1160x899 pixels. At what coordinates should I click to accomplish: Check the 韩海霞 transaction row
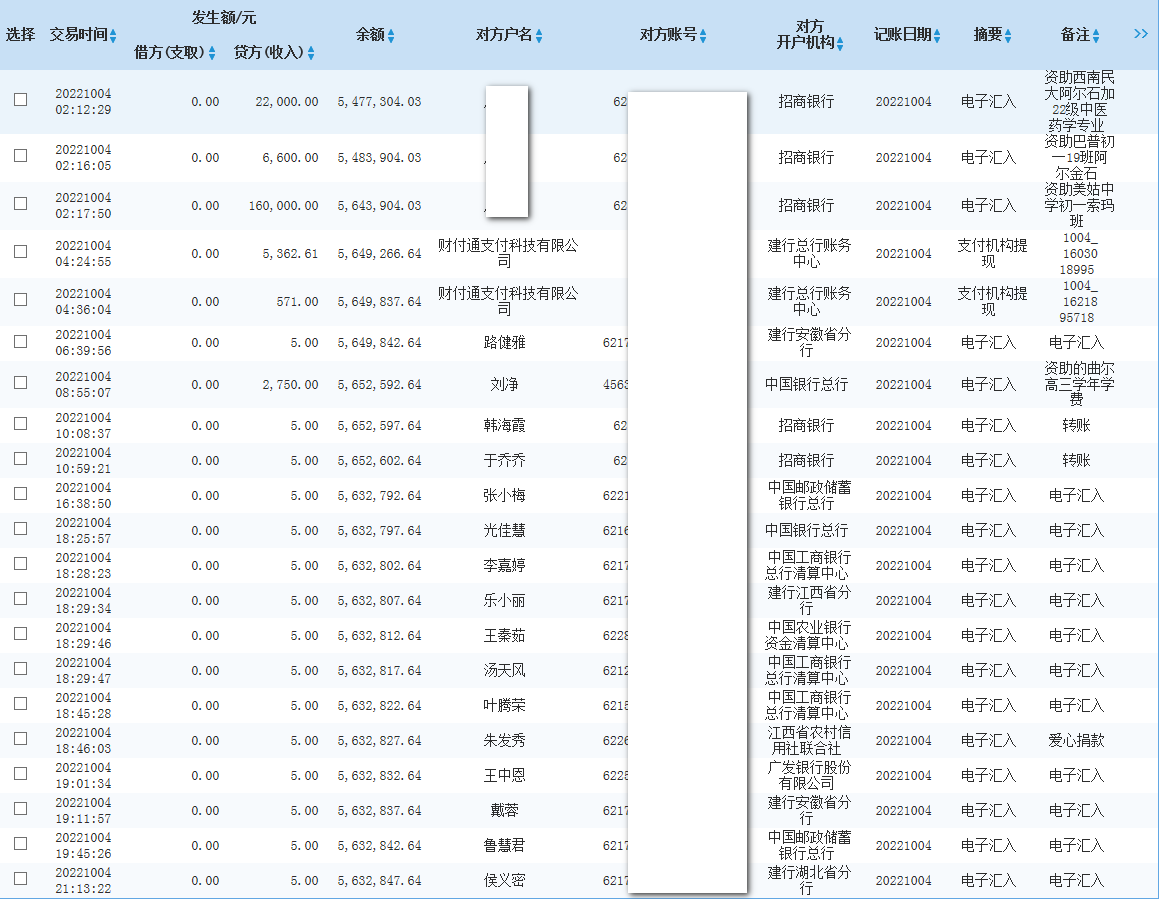tap(21, 423)
